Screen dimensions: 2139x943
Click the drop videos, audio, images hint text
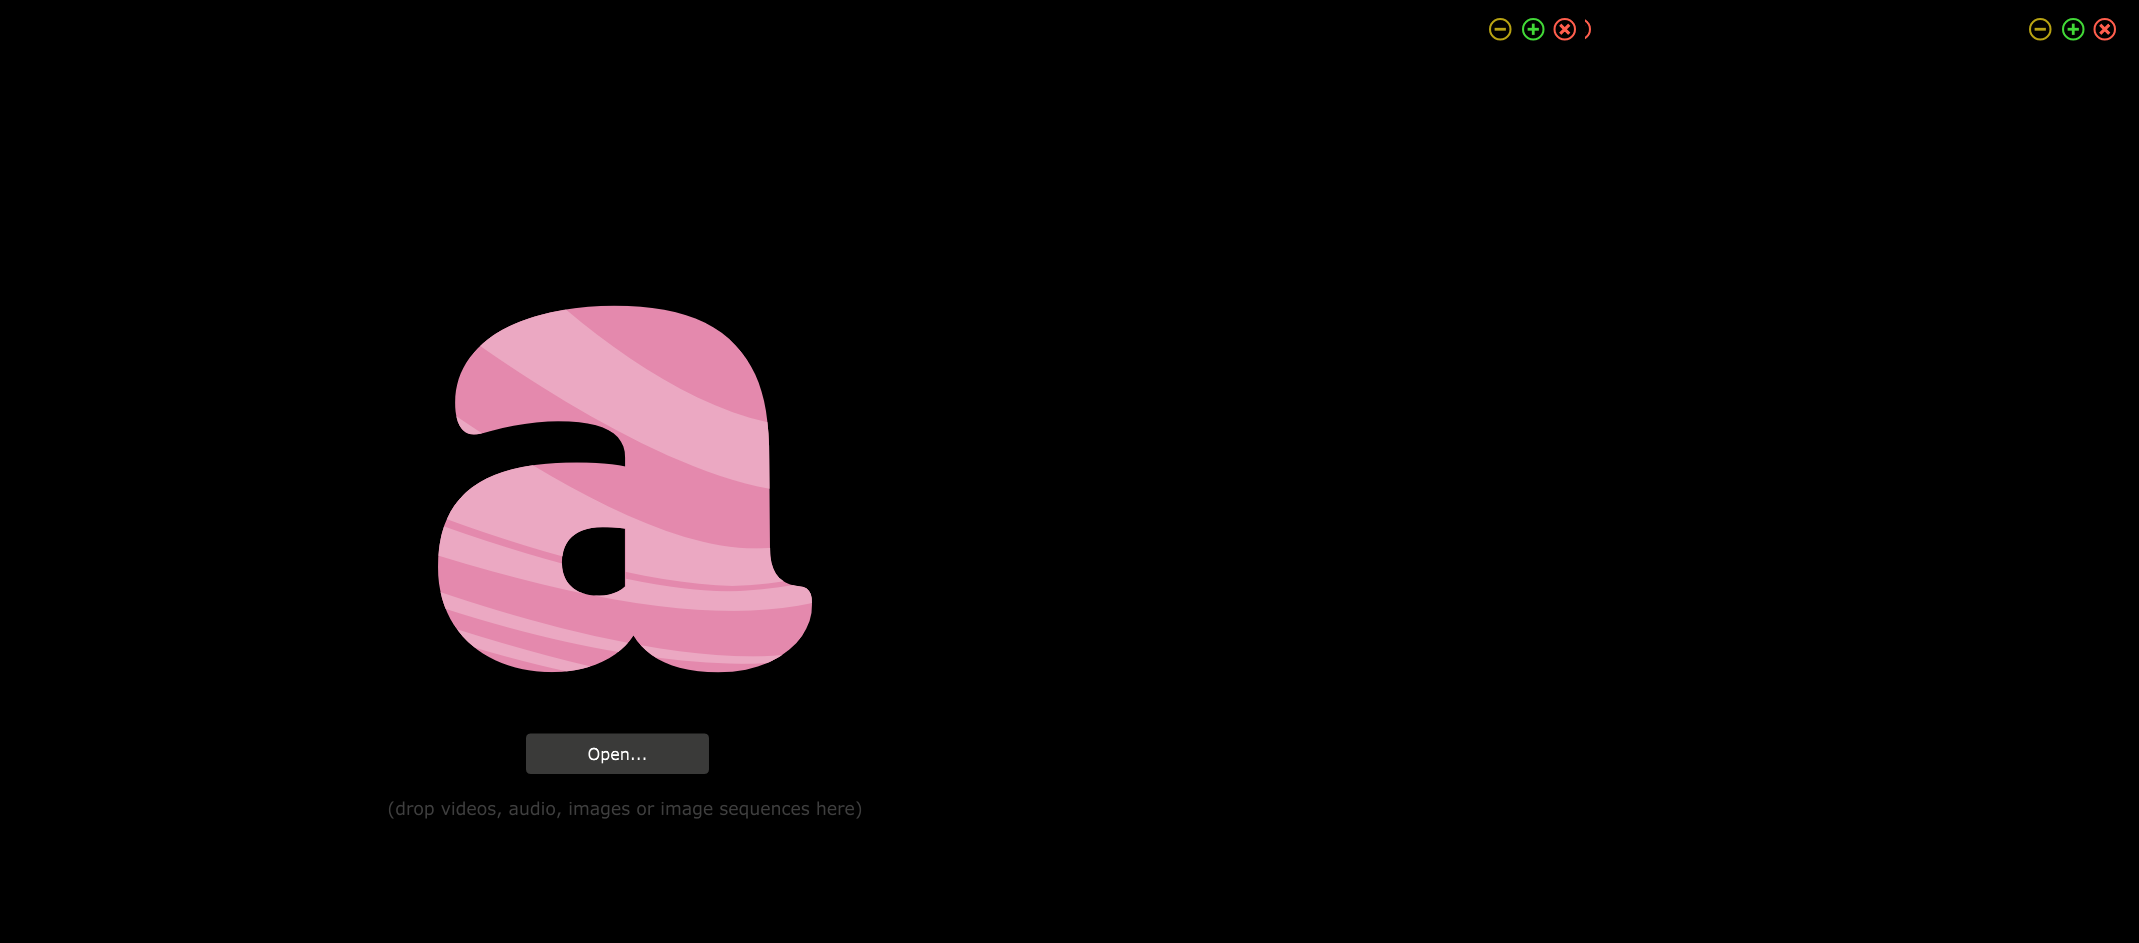tap(624, 809)
